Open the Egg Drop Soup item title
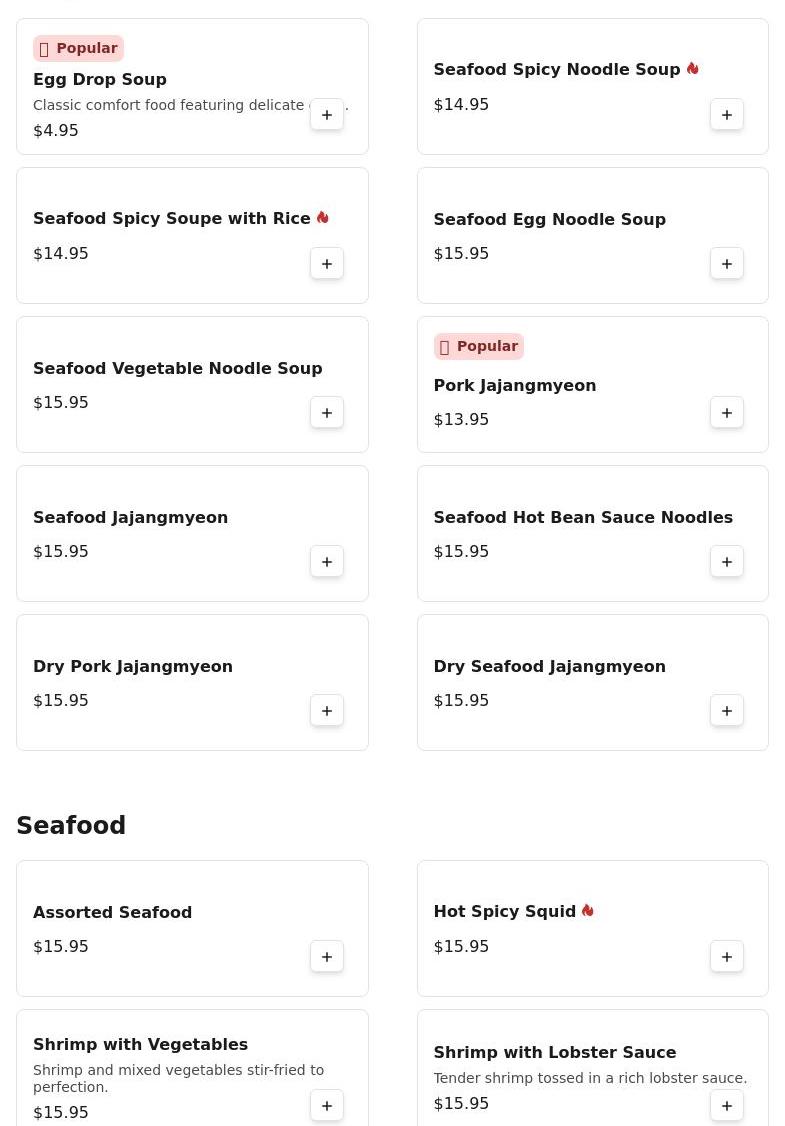Screen dimensions: 785x1126 [100, 80]
